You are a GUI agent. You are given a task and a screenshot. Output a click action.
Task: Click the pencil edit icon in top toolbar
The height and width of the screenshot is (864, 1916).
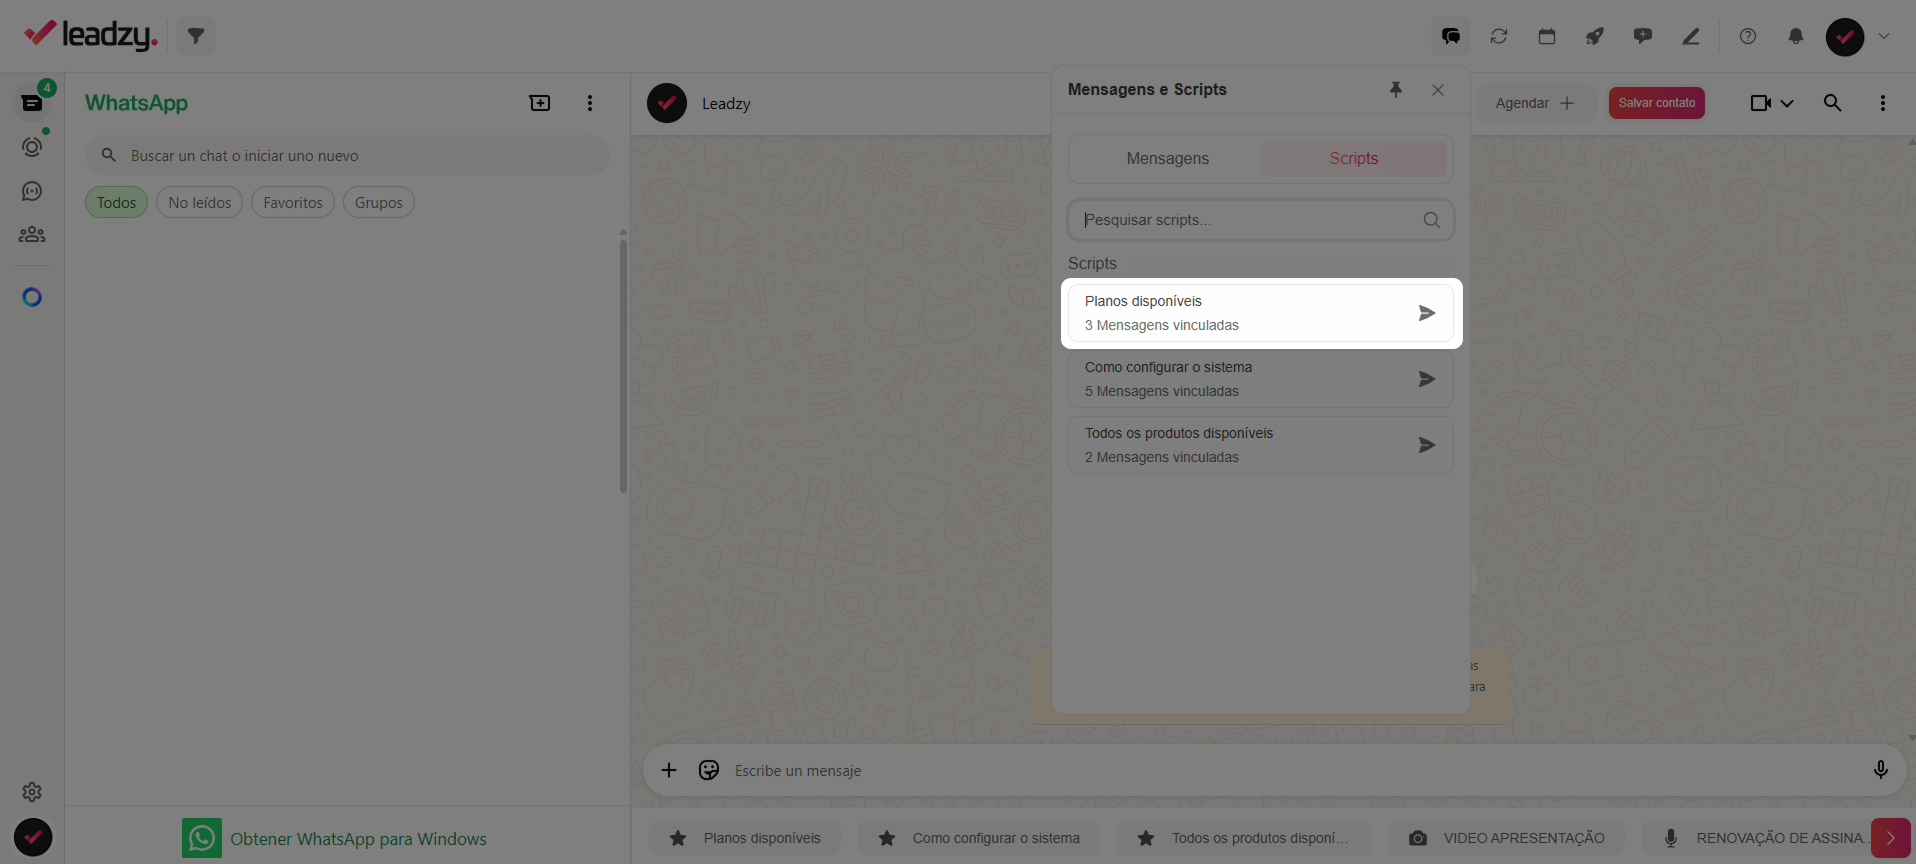coord(1691,36)
